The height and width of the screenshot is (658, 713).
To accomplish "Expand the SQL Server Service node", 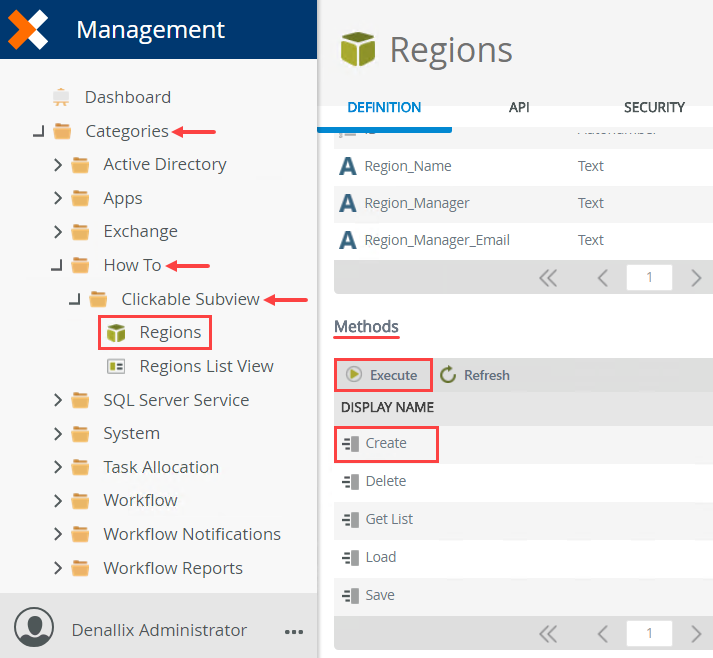I will (58, 400).
